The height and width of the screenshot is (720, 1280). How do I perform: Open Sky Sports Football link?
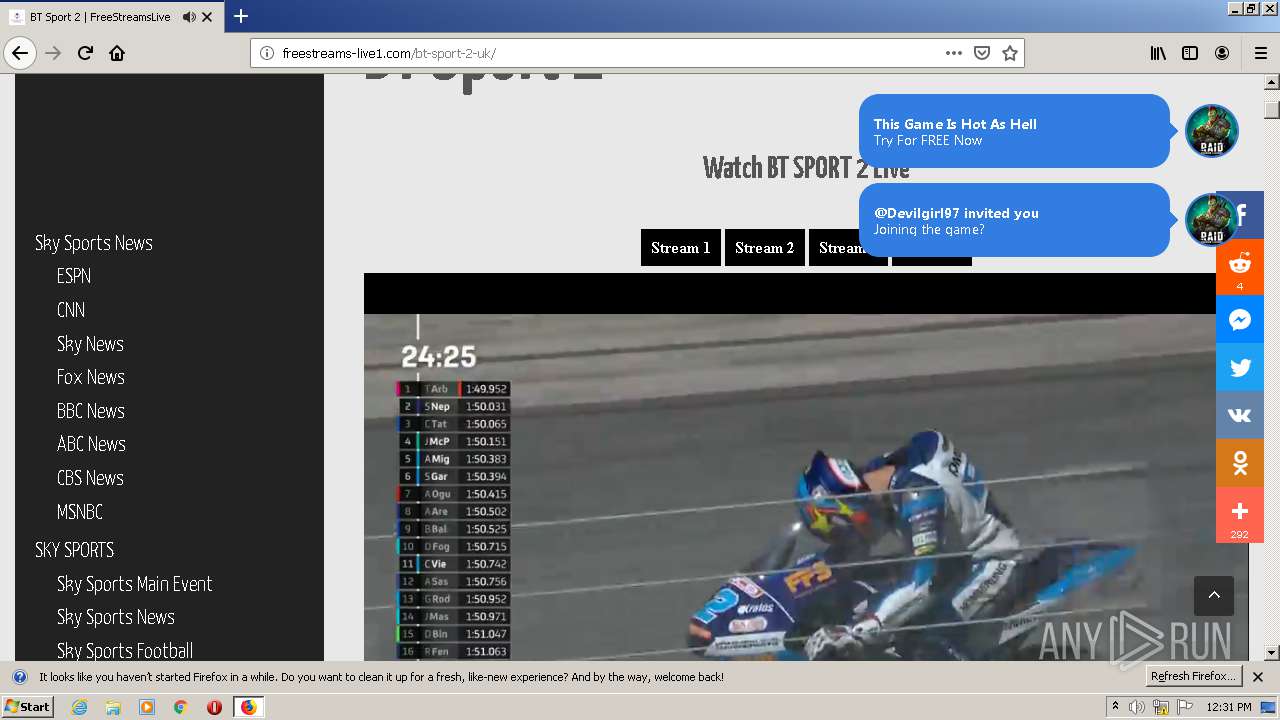(125, 651)
